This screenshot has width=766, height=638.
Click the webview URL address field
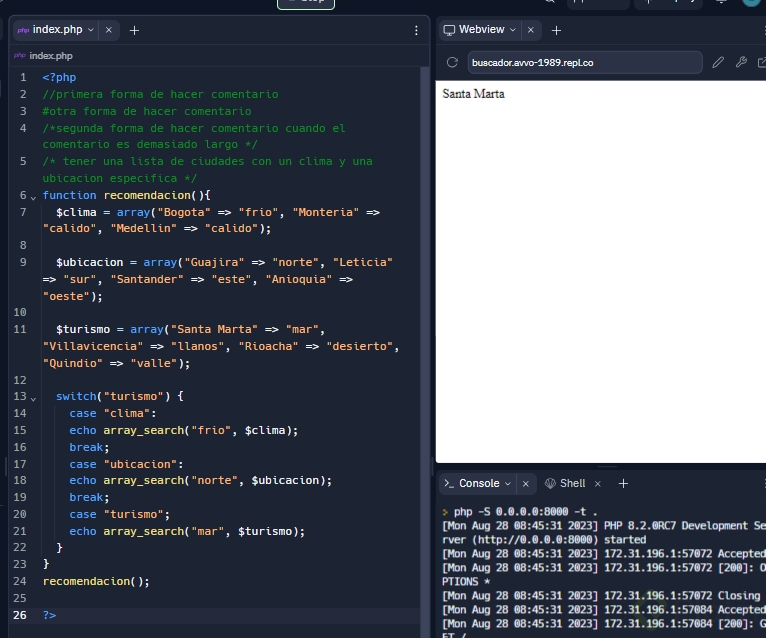(585, 63)
